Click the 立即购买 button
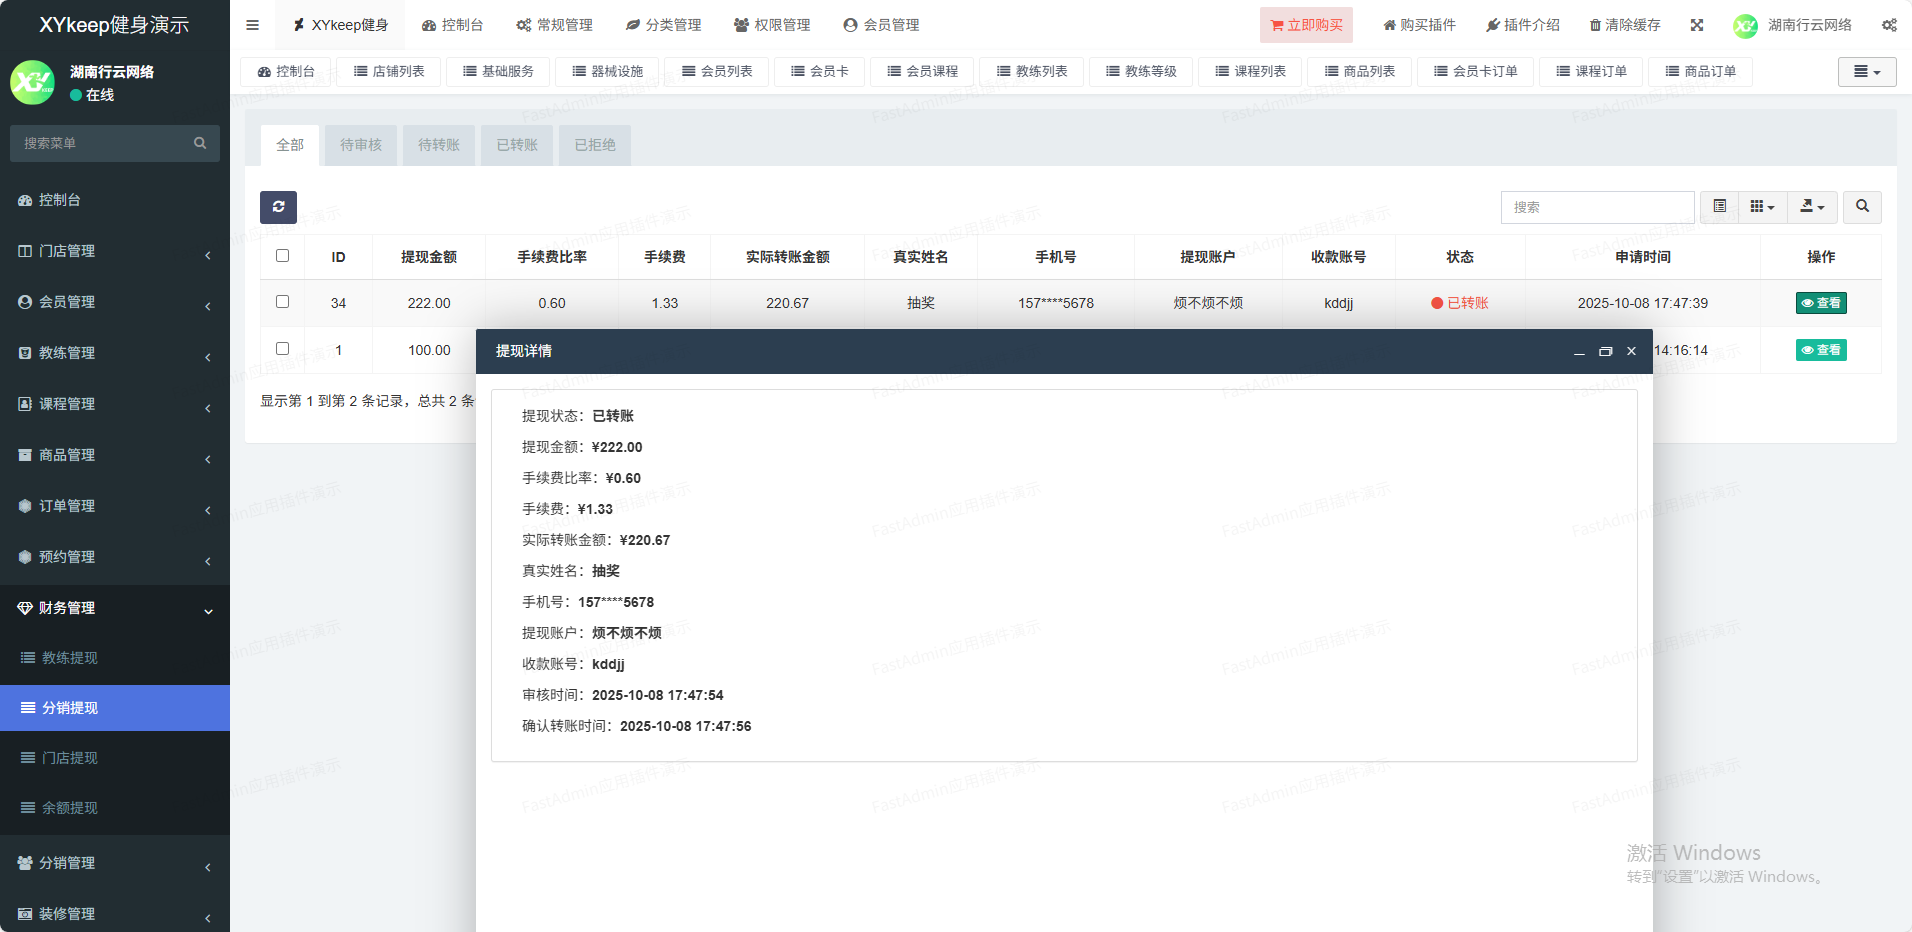1912x932 pixels. point(1306,25)
